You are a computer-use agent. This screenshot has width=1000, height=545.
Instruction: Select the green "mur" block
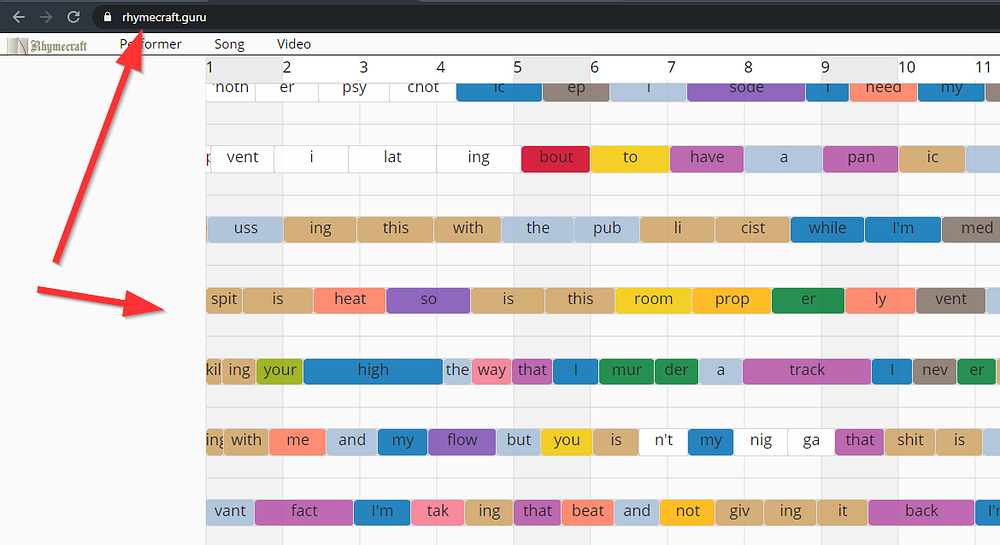[x=626, y=371]
